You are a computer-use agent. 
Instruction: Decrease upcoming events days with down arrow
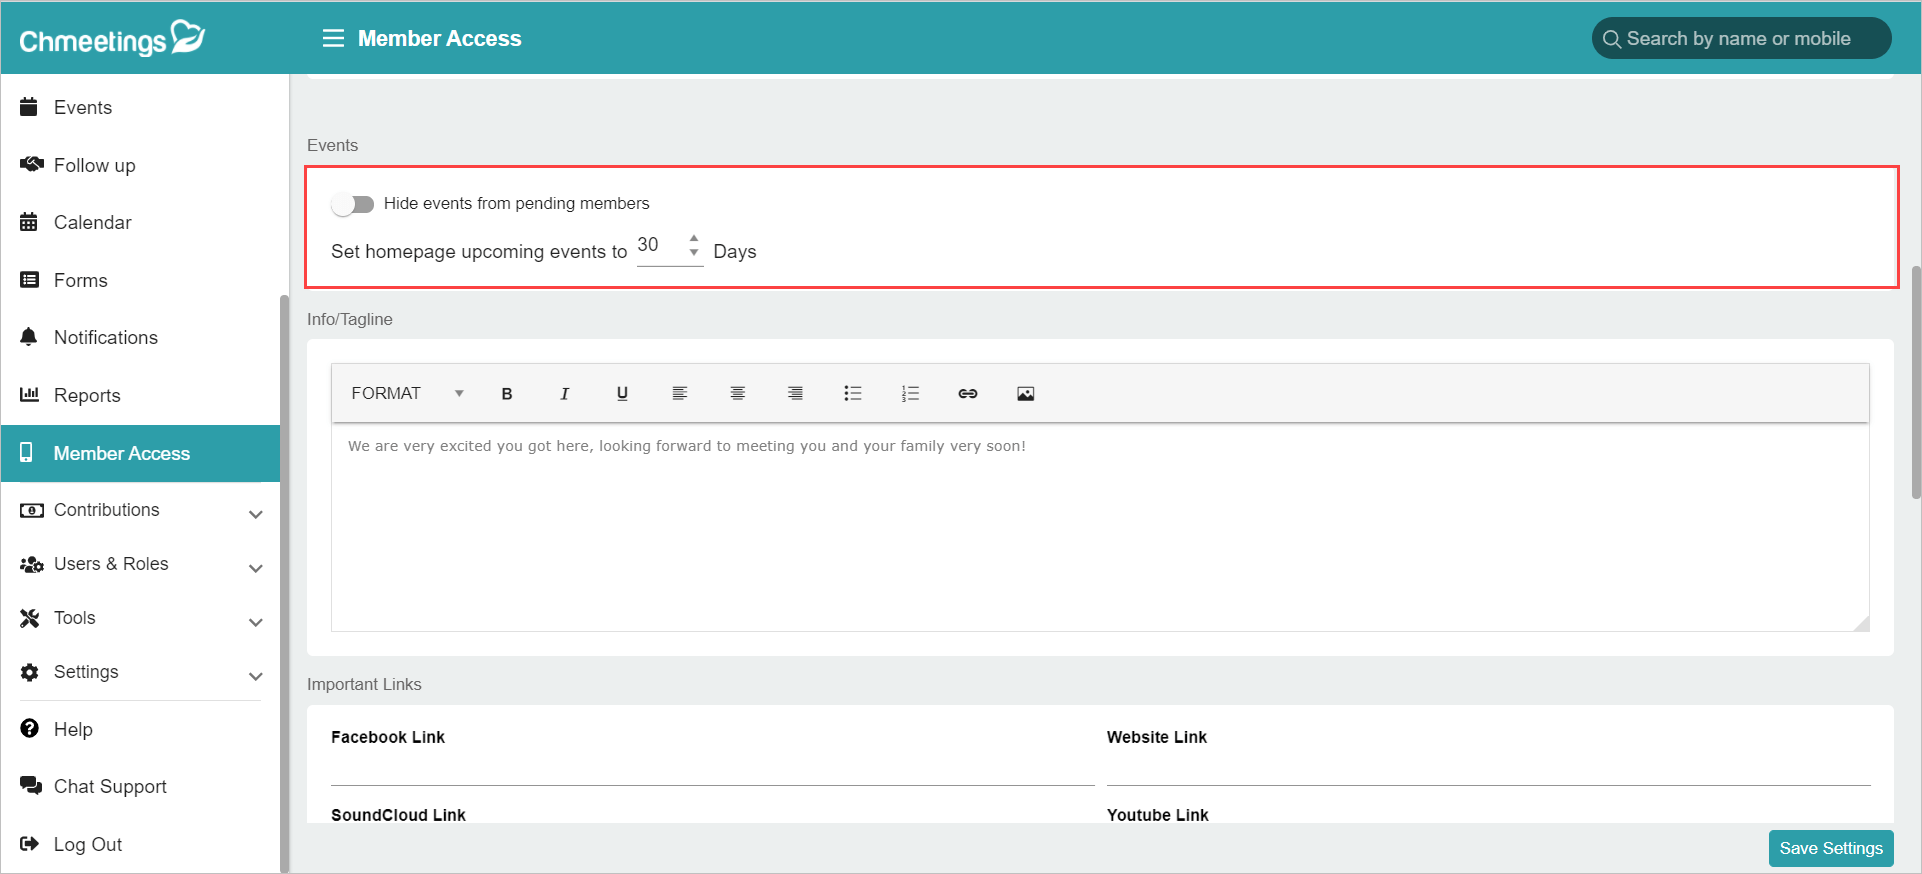tap(694, 252)
